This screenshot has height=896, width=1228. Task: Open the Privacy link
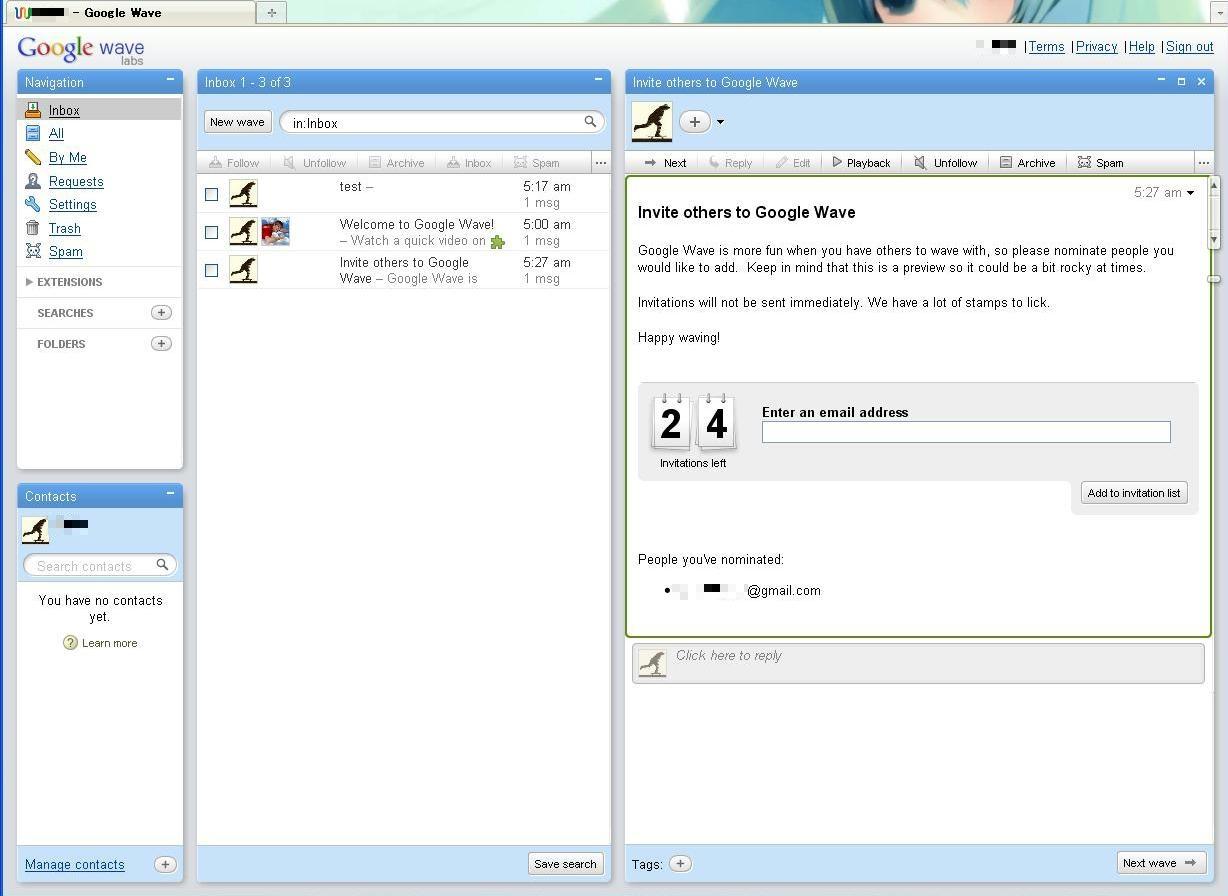(1096, 47)
